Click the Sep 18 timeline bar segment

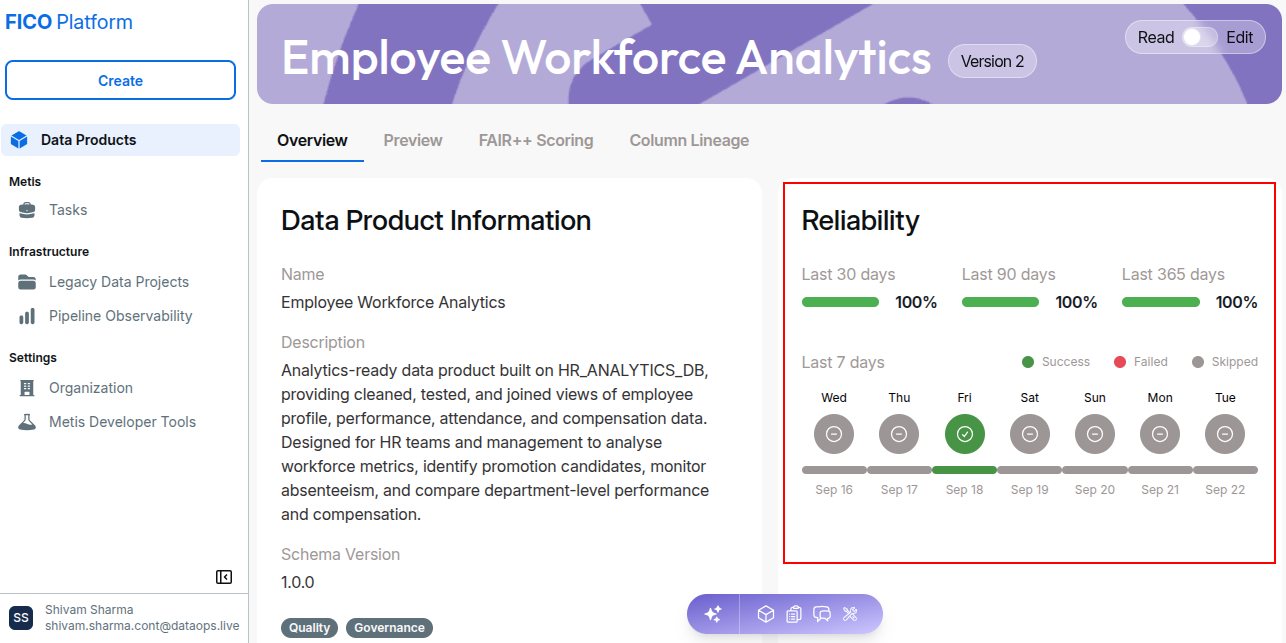pos(964,470)
